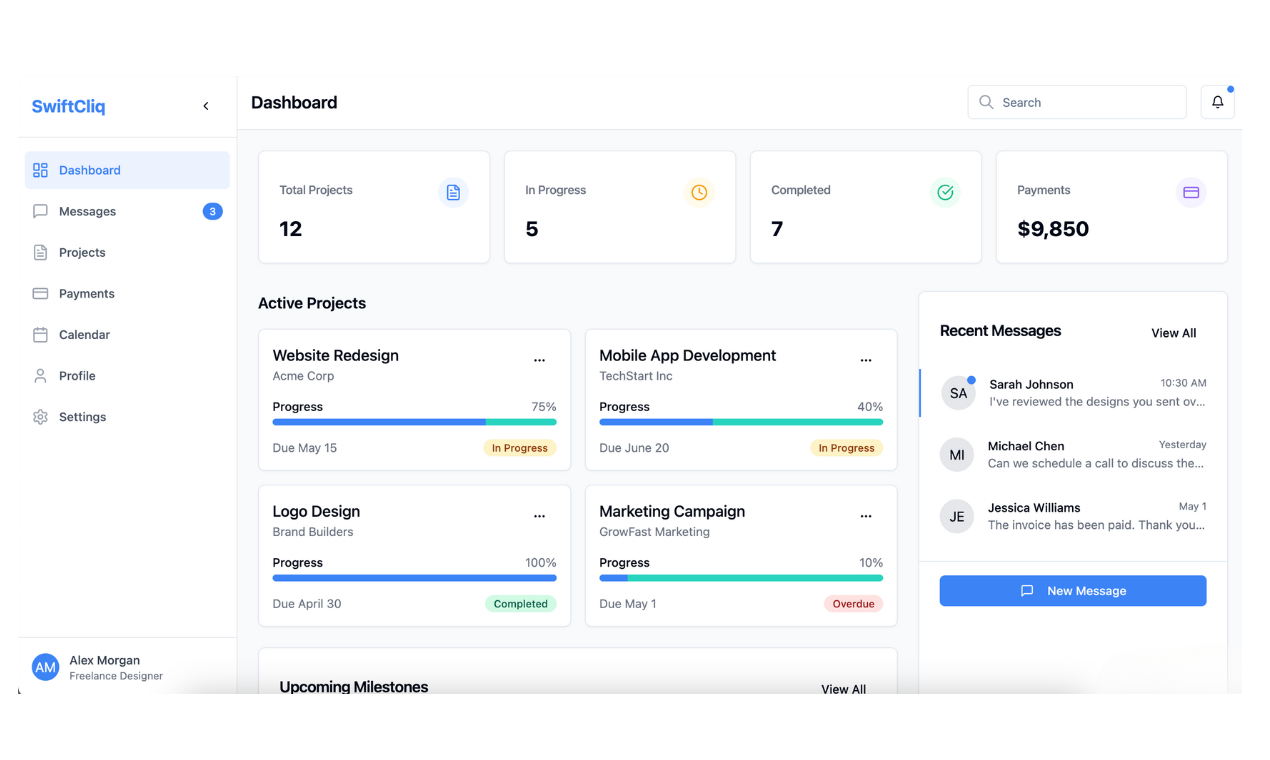Click the Acme Corp client name

coord(303,376)
